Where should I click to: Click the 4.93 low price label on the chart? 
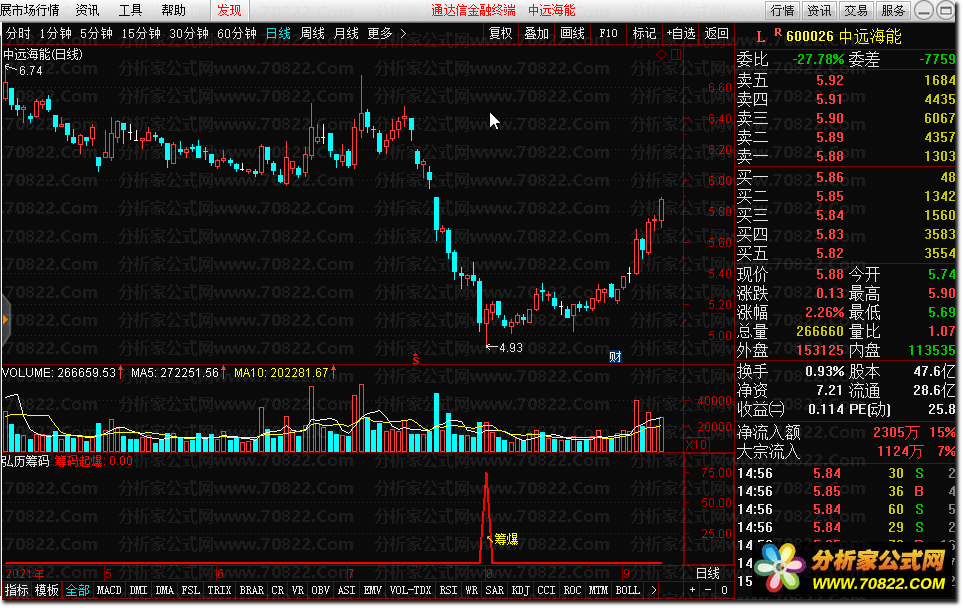[x=511, y=348]
